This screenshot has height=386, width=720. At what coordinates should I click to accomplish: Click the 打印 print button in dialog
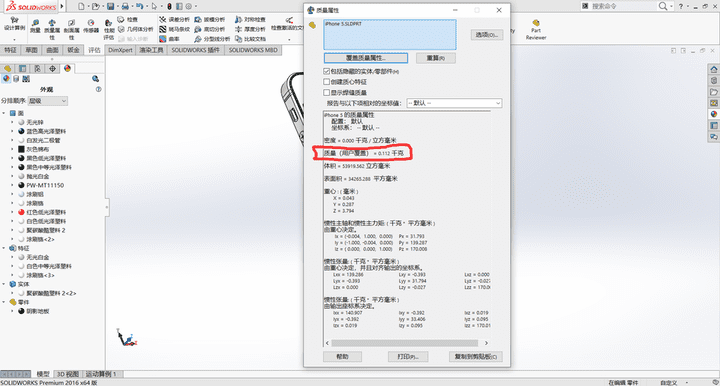click(408, 357)
